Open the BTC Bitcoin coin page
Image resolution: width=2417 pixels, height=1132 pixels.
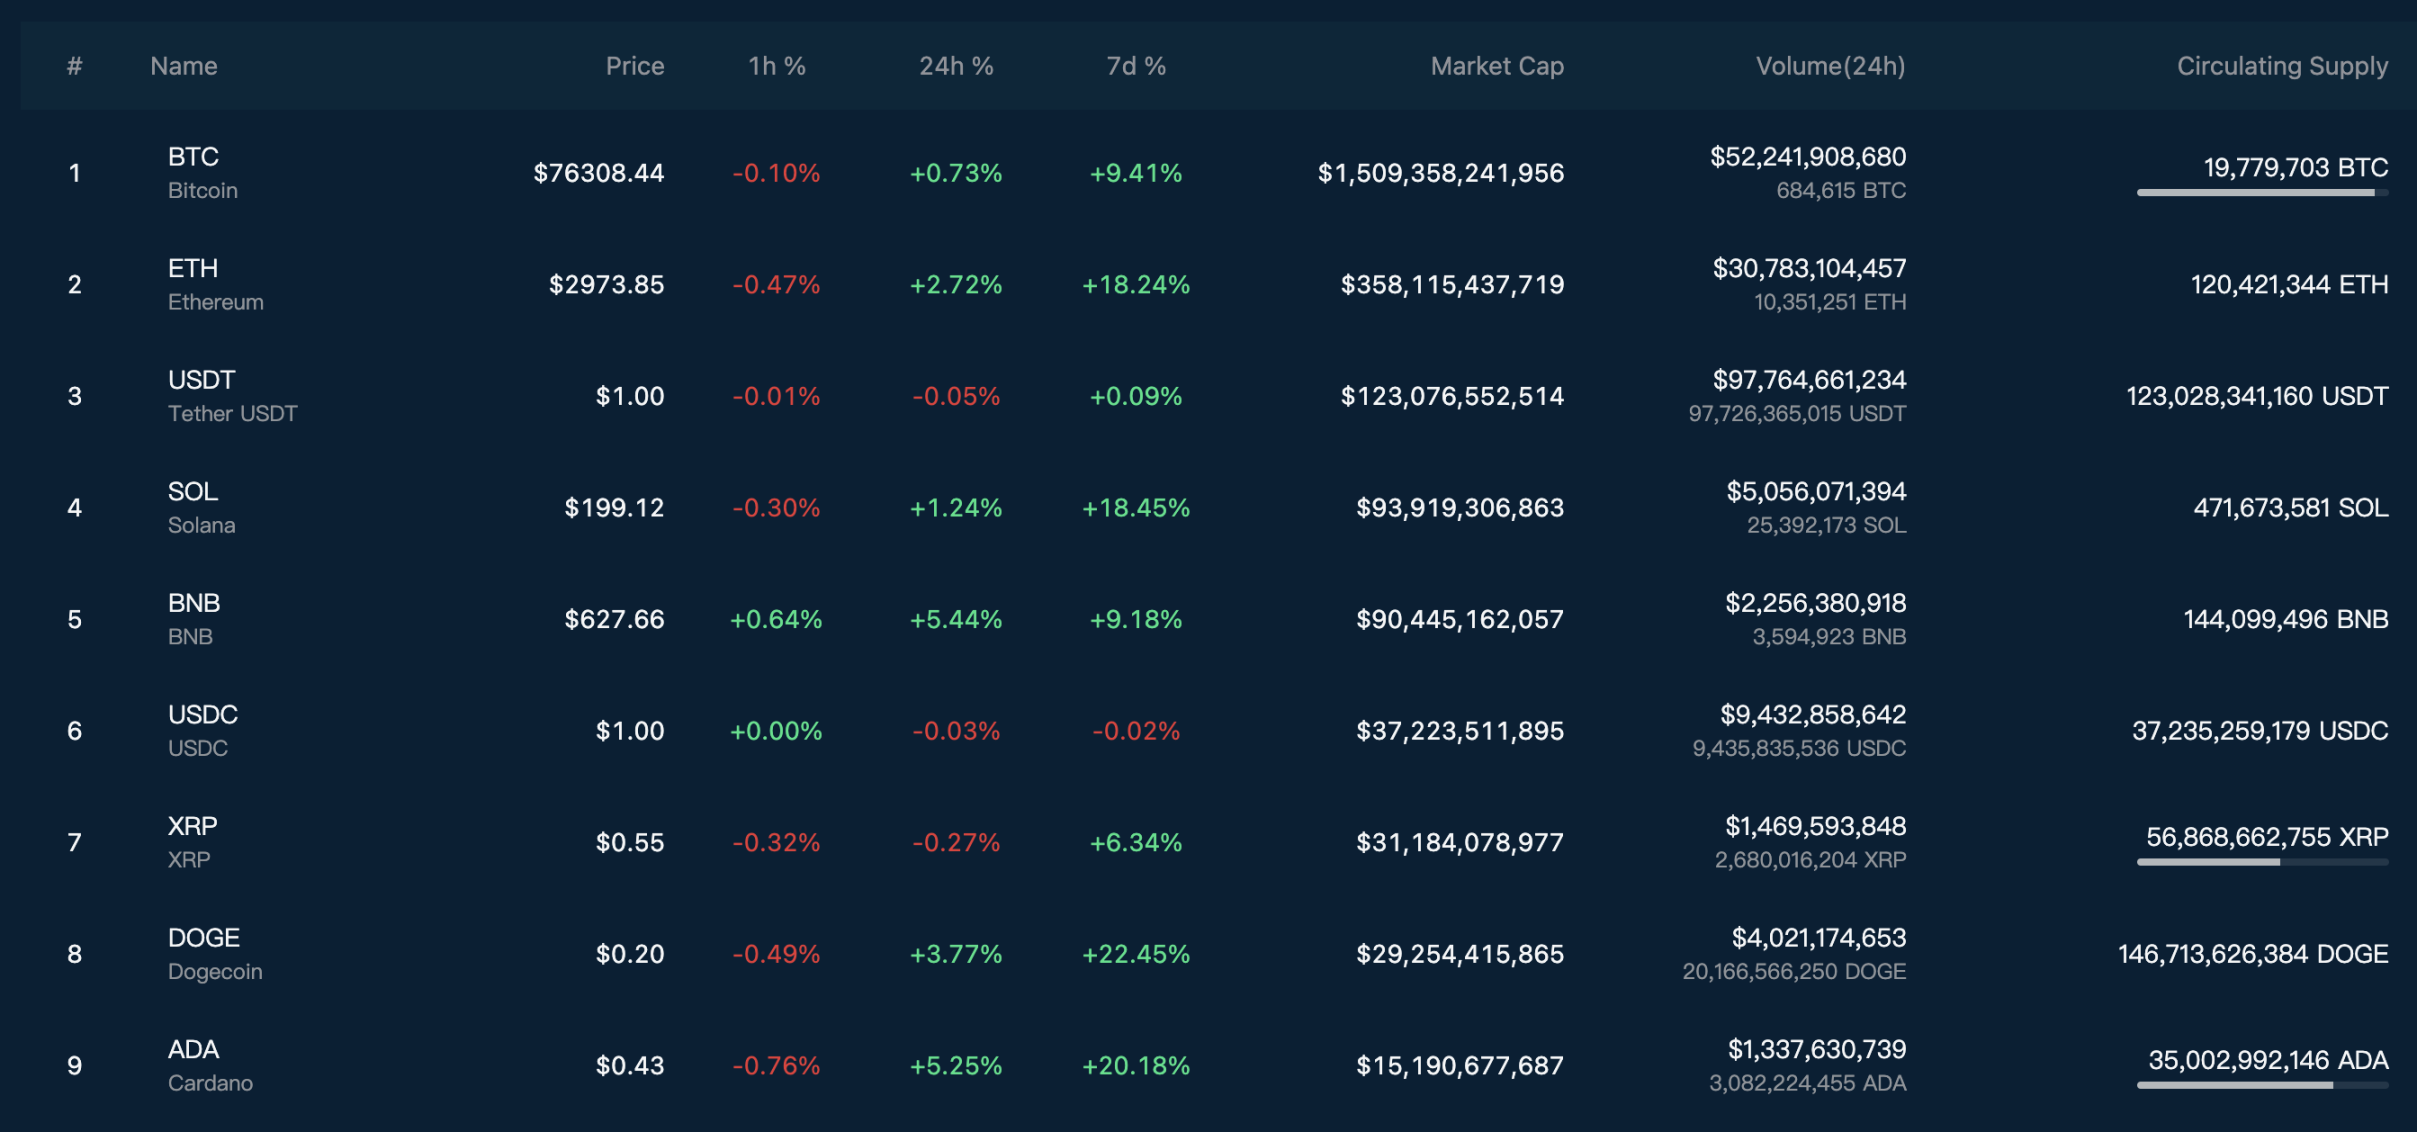click(x=203, y=173)
